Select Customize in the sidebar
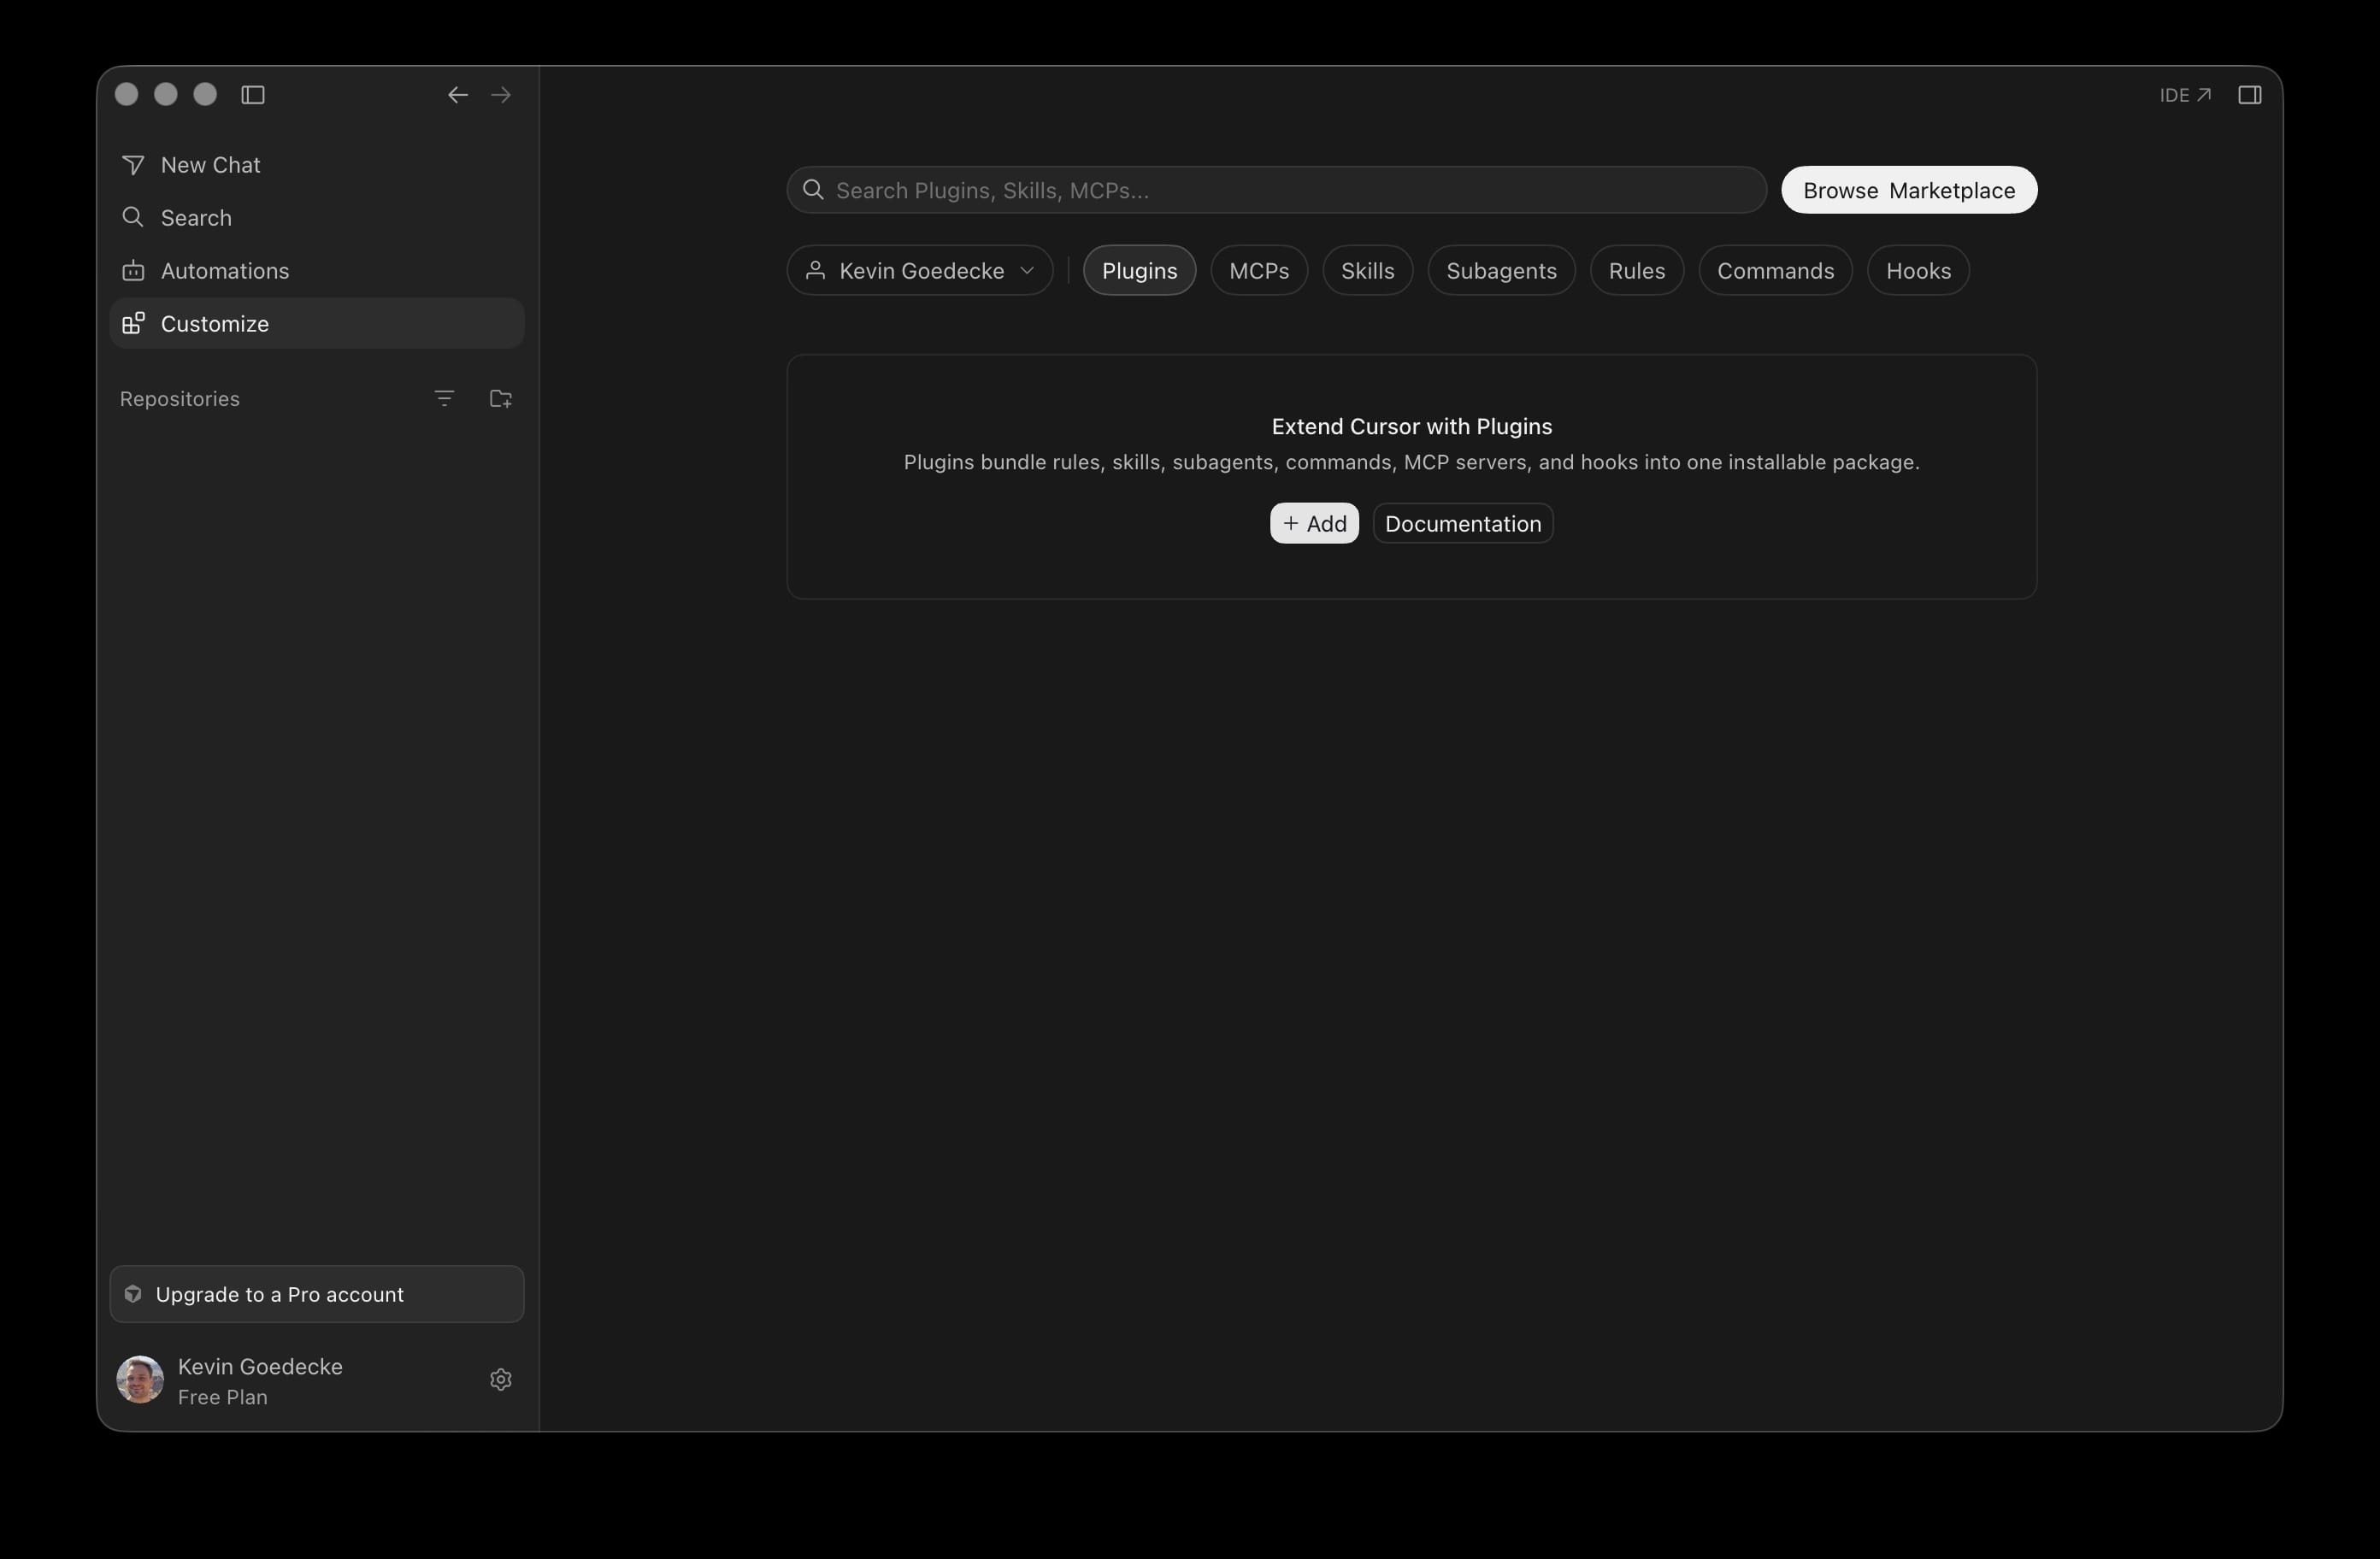 316,324
